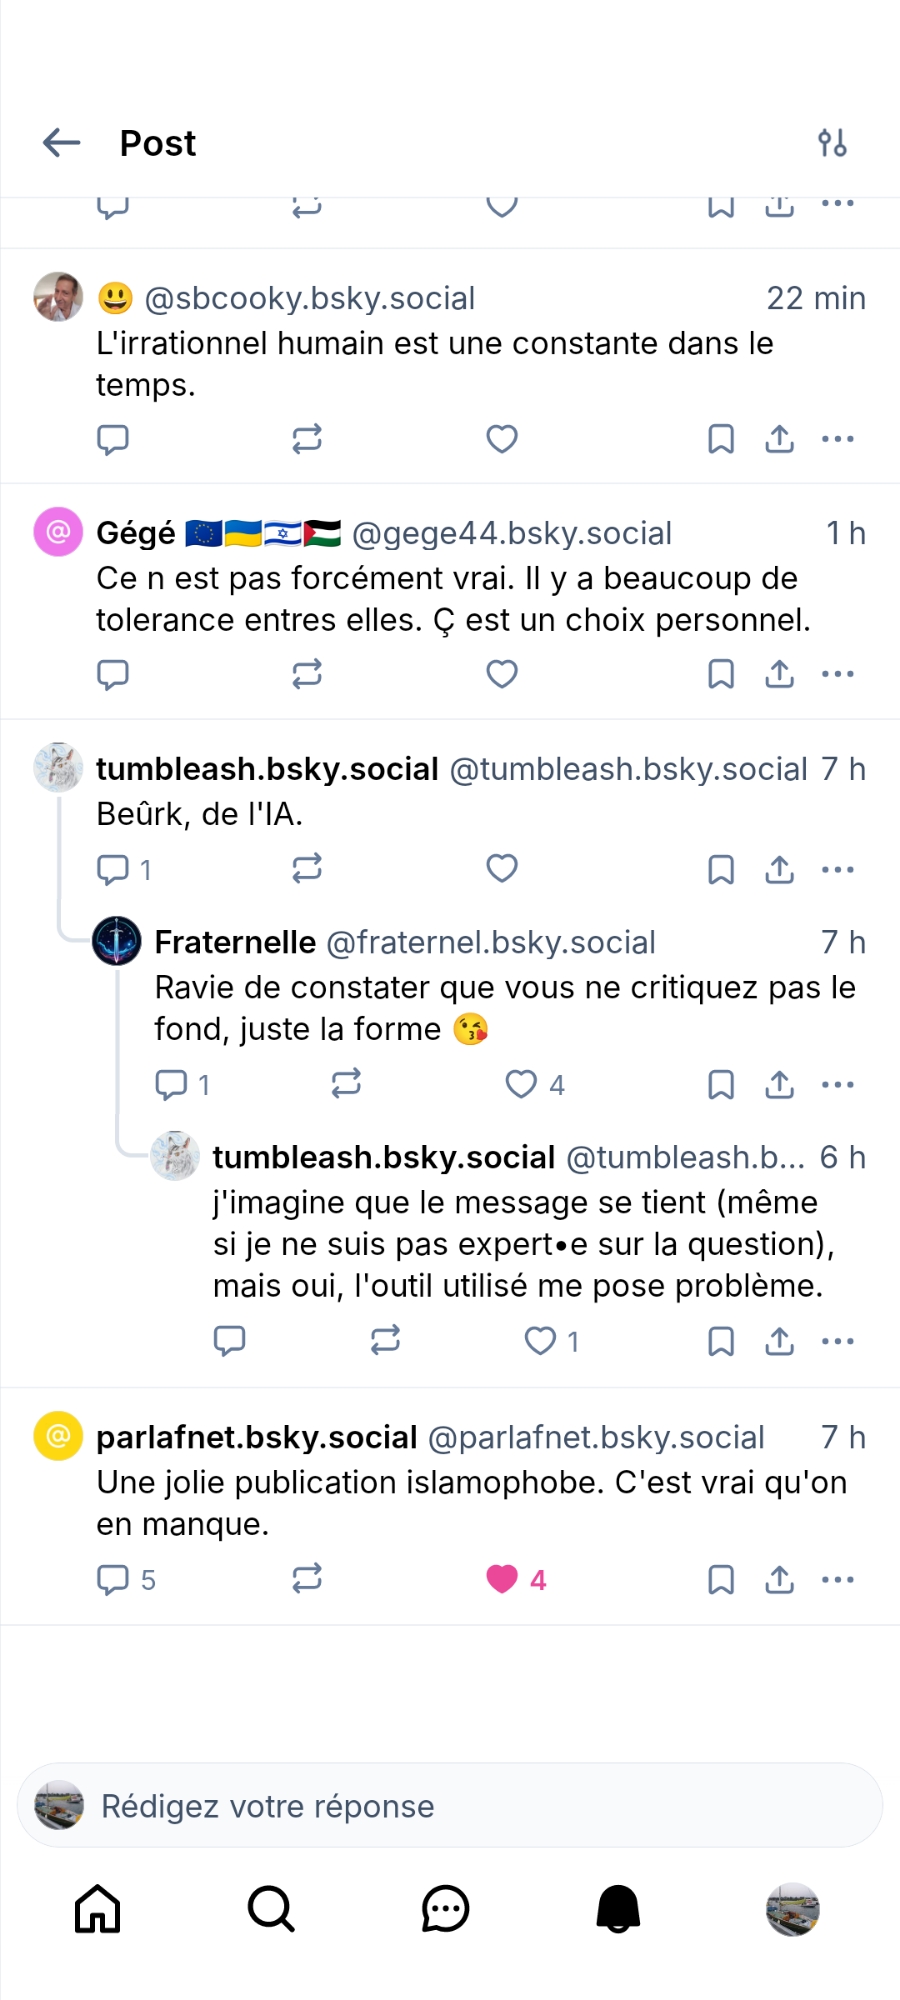This screenshot has width=900, height=2000.
Task: Unlike parlafnet's post with pink heart
Action: [502, 1579]
